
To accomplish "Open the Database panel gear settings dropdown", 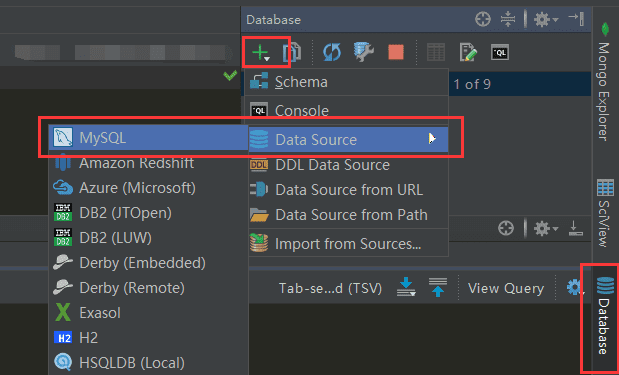I will 546,19.
